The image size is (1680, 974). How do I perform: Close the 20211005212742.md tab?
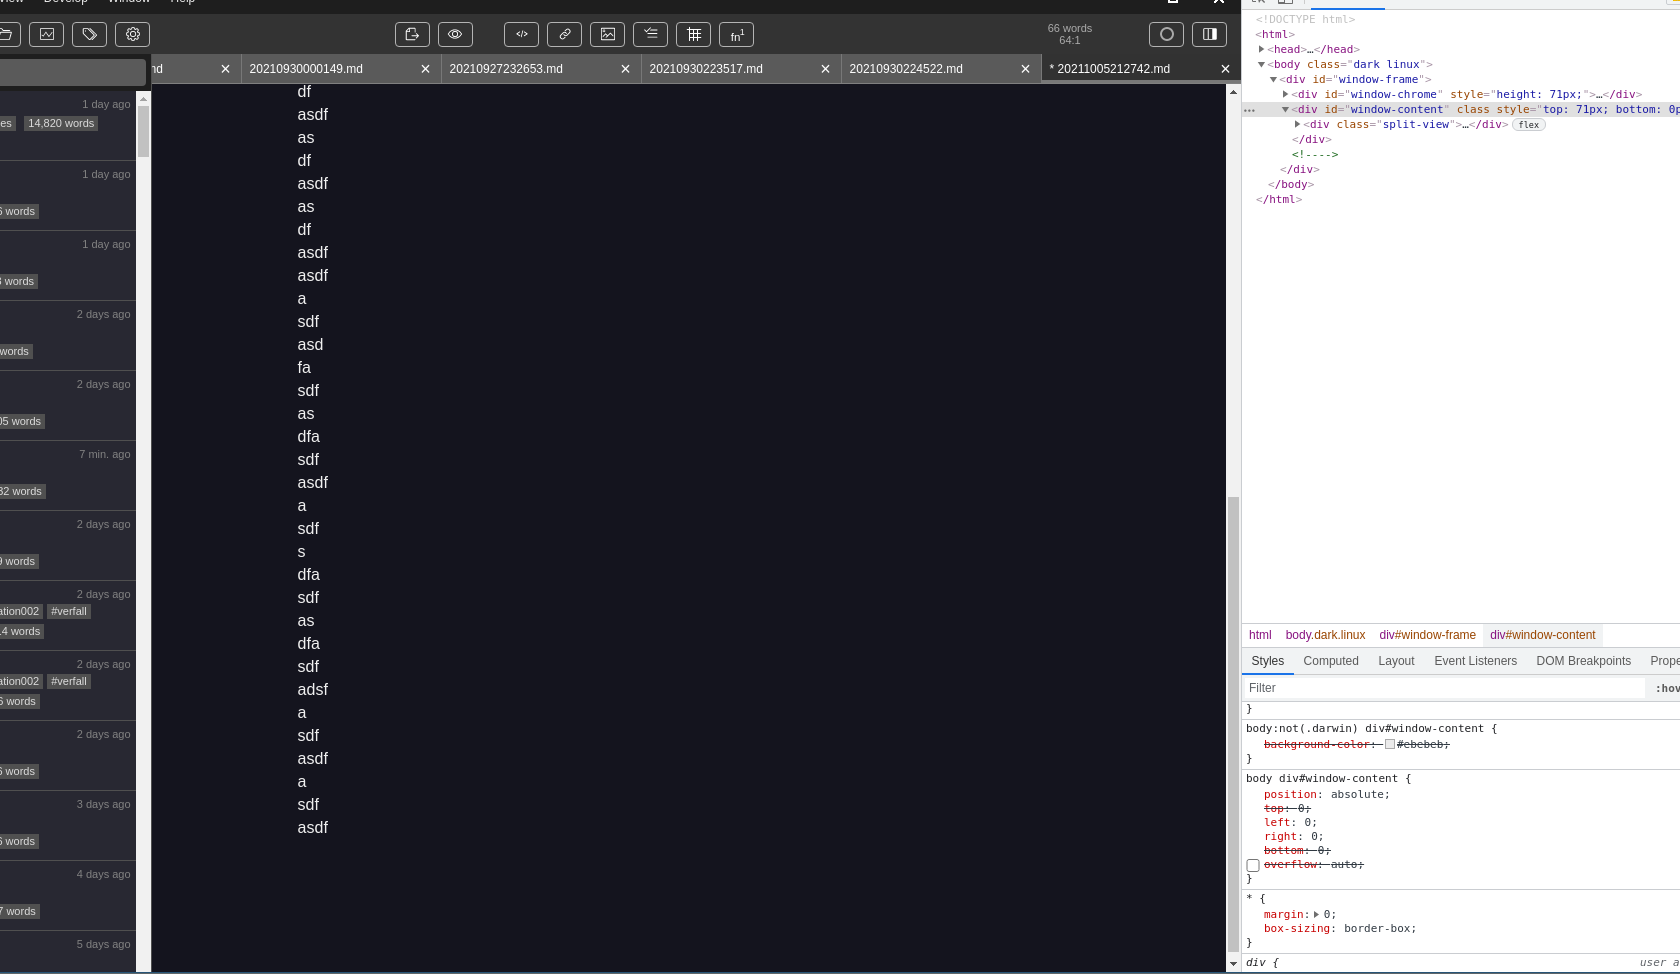pyautogui.click(x=1225, y=69)
